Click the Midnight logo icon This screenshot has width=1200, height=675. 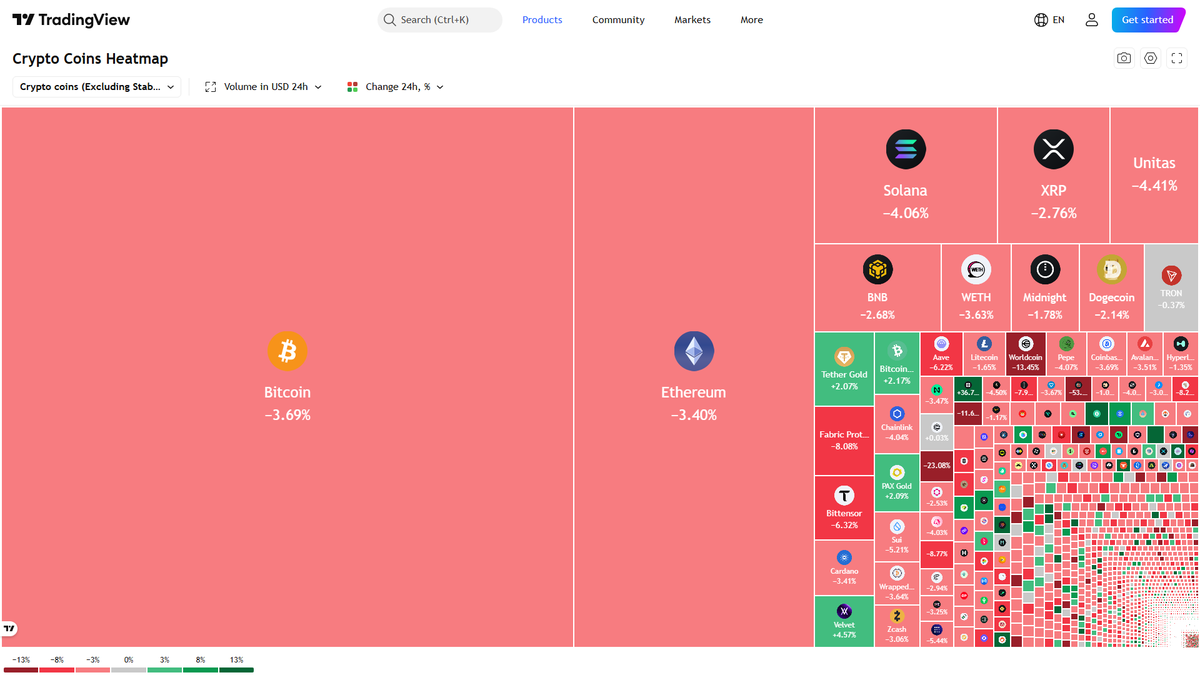click(1044, 269)
